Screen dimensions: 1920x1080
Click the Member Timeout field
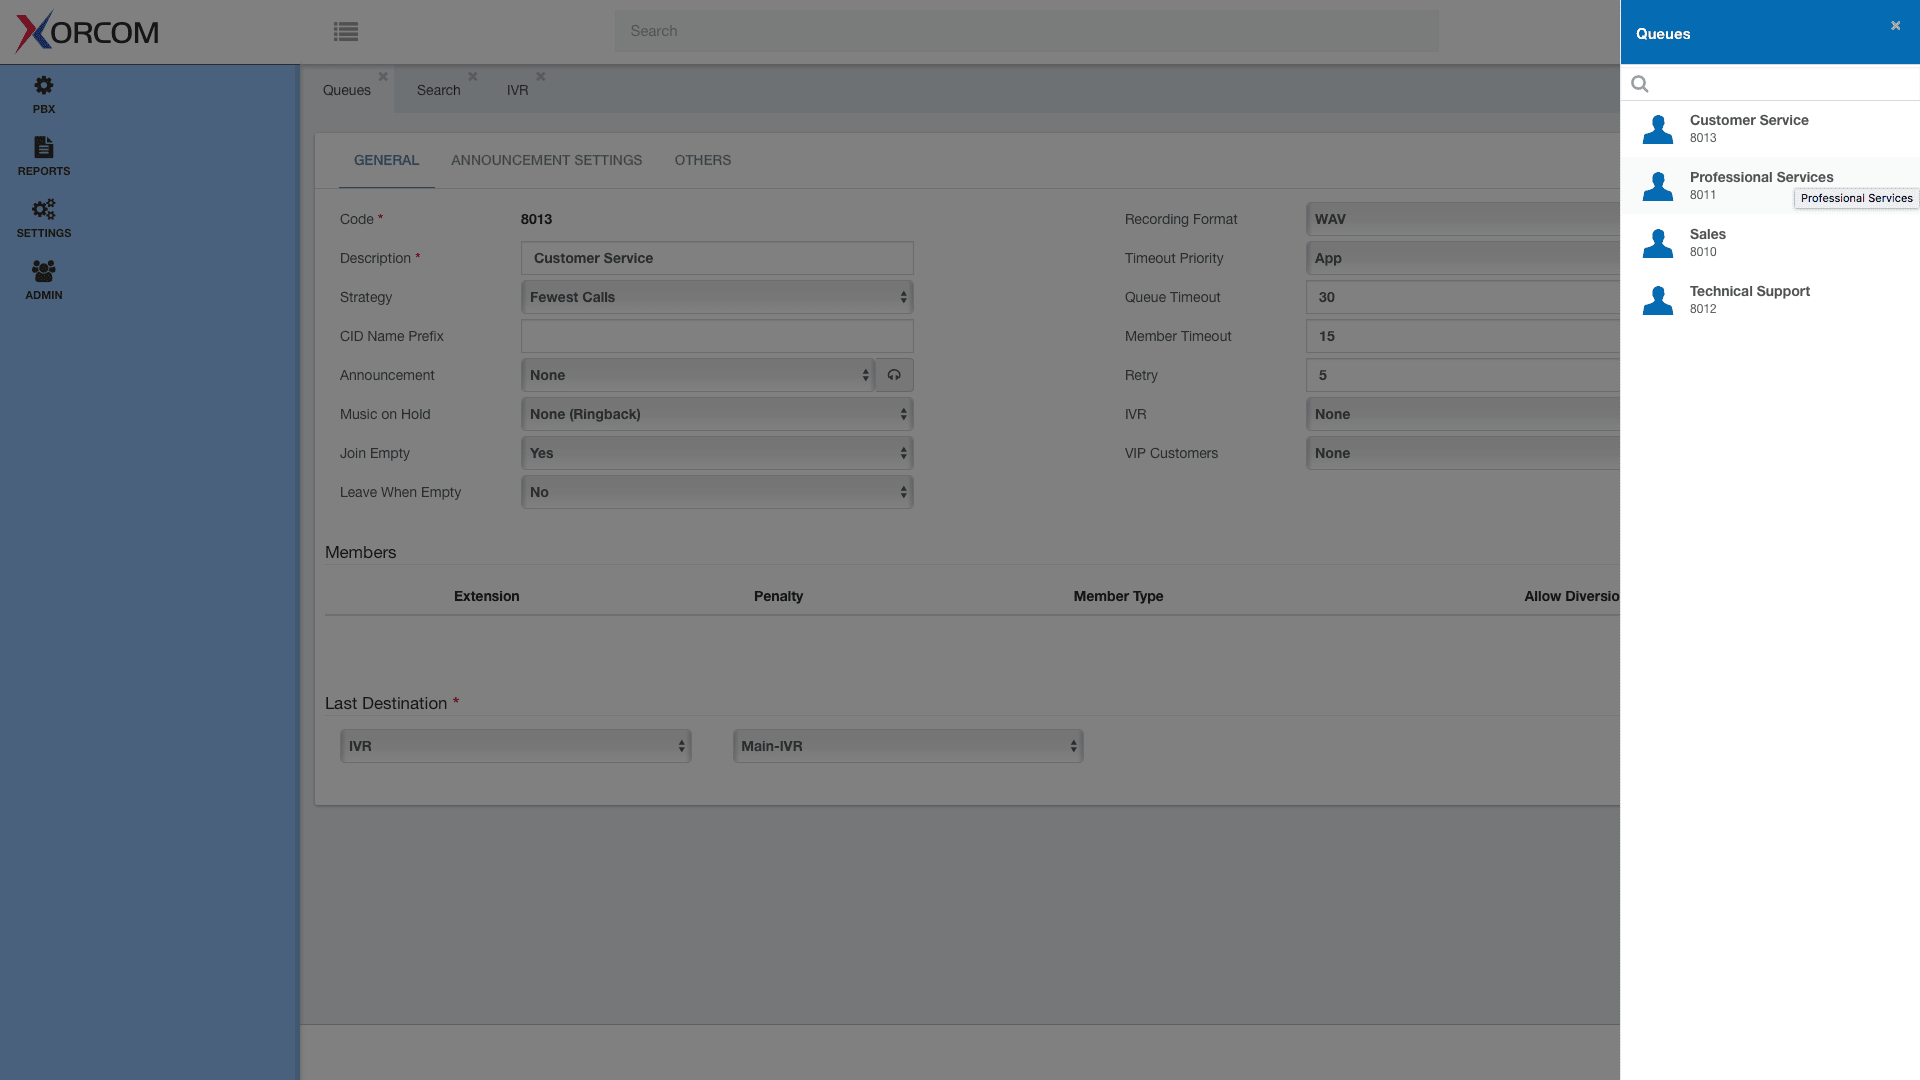[x=1463, y=336]
